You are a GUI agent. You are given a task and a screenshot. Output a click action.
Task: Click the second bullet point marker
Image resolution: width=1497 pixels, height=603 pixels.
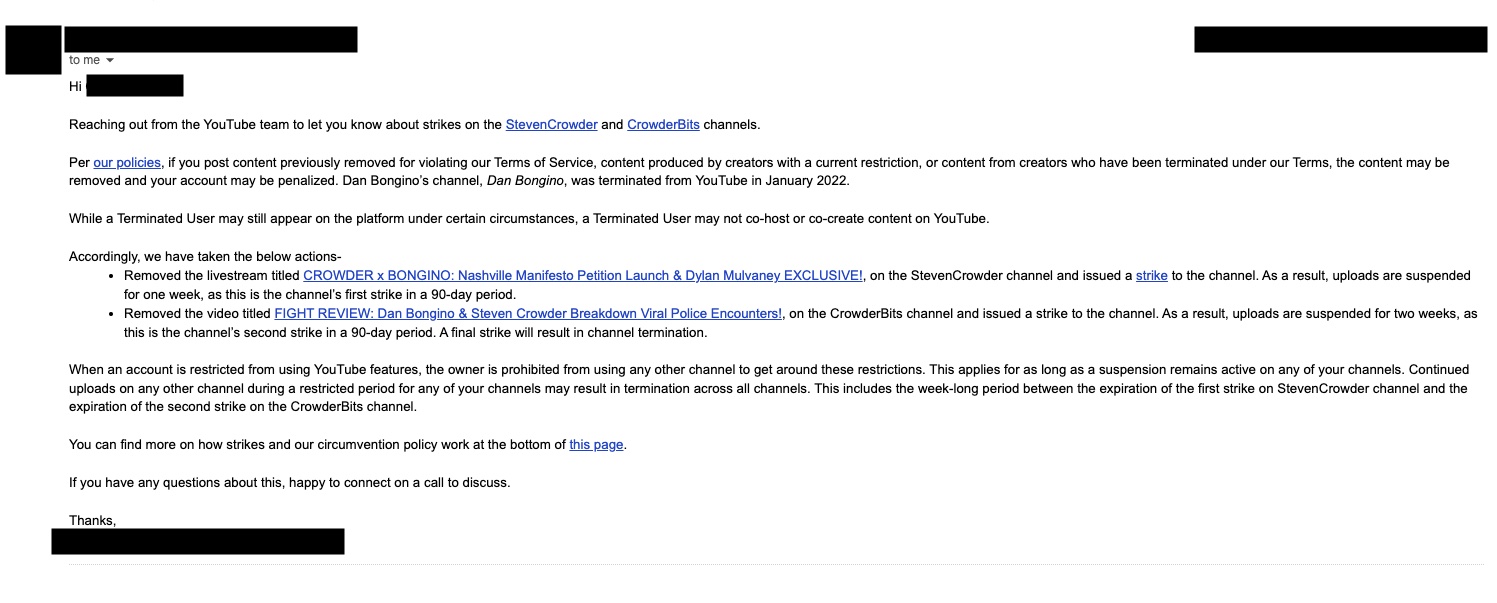point(111,314)
